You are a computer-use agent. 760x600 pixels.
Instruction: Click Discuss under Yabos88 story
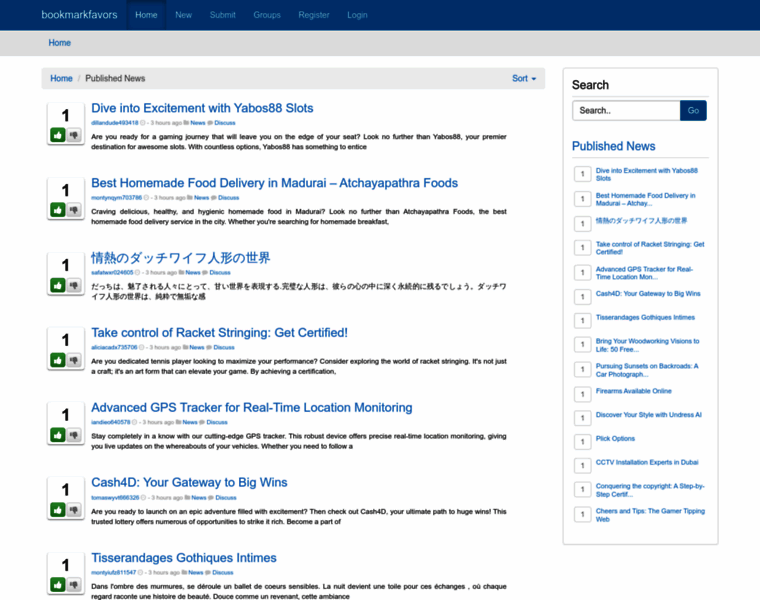[x=225, y=123]
